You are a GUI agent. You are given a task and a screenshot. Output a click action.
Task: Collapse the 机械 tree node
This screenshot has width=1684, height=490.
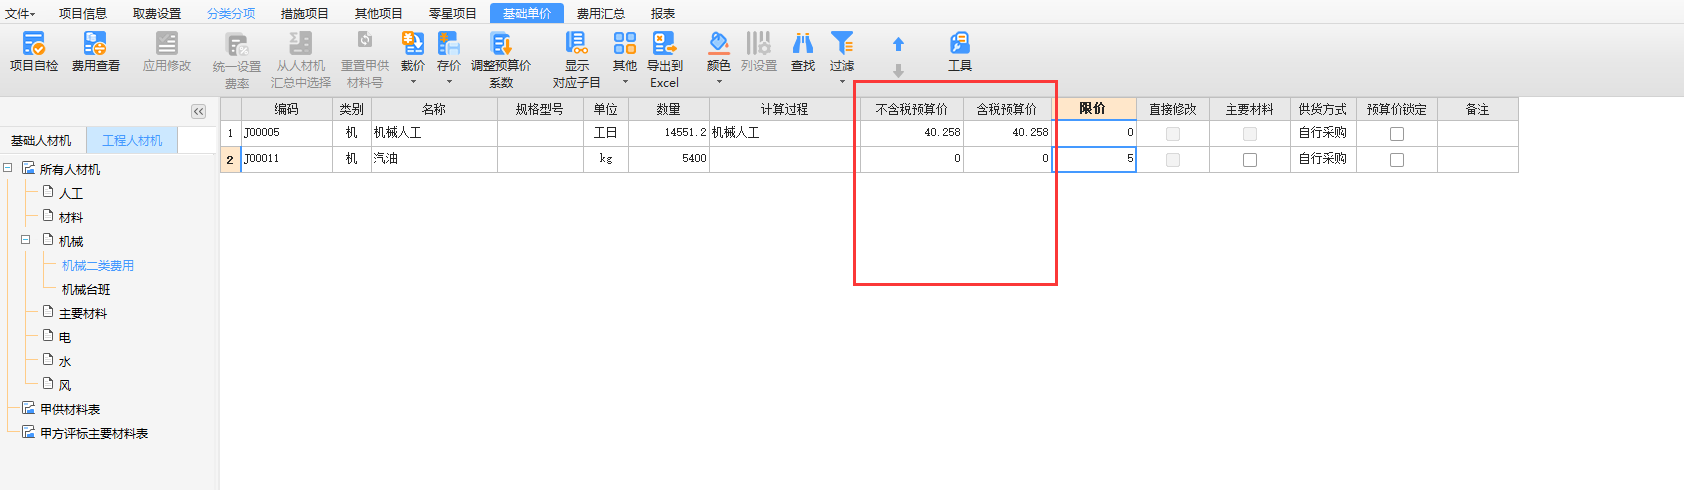coord(26,240)
